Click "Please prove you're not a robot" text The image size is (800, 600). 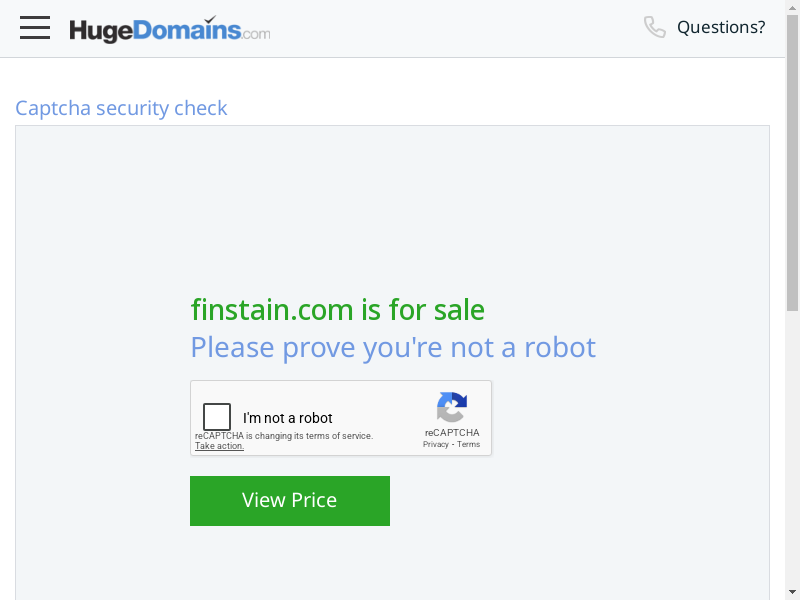tap(393, 347)
